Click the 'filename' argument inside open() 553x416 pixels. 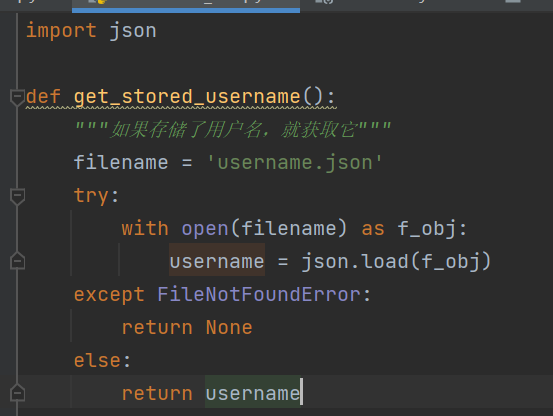(x=288, y=228)
